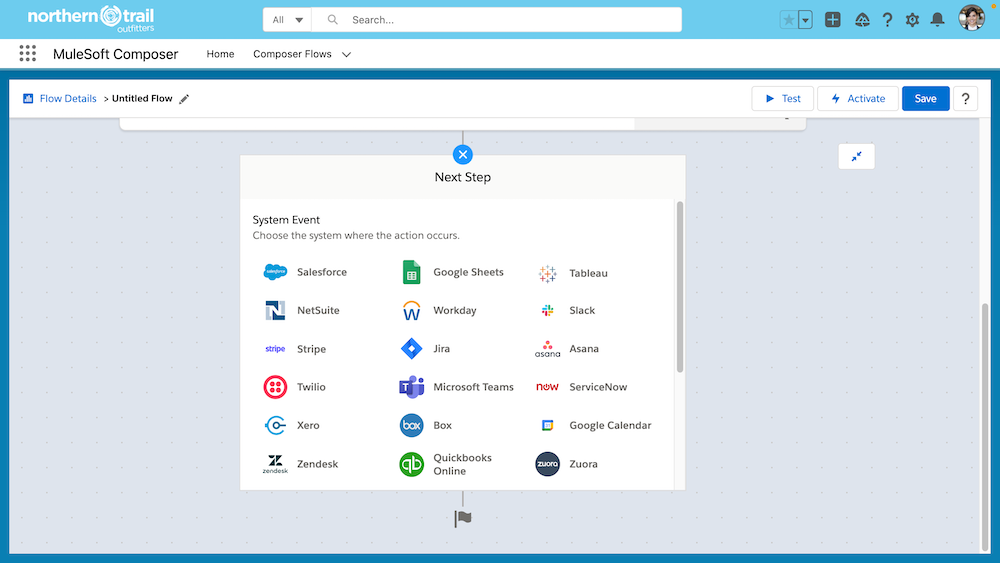The image size is (1000, 563).
Task: Click the system list scrollbar
Action: [680, 287]
